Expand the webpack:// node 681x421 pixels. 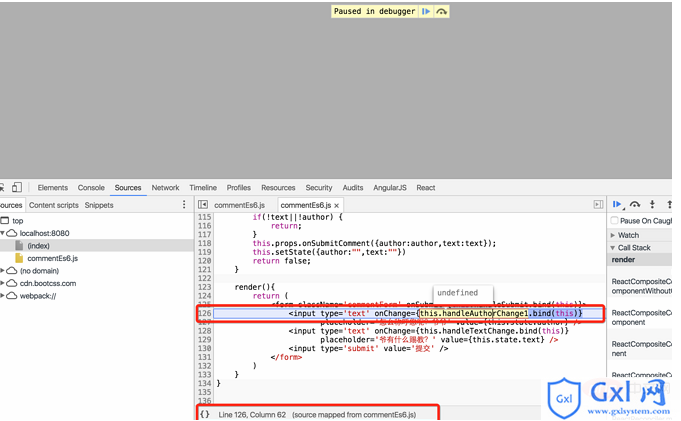coord(2,296)
